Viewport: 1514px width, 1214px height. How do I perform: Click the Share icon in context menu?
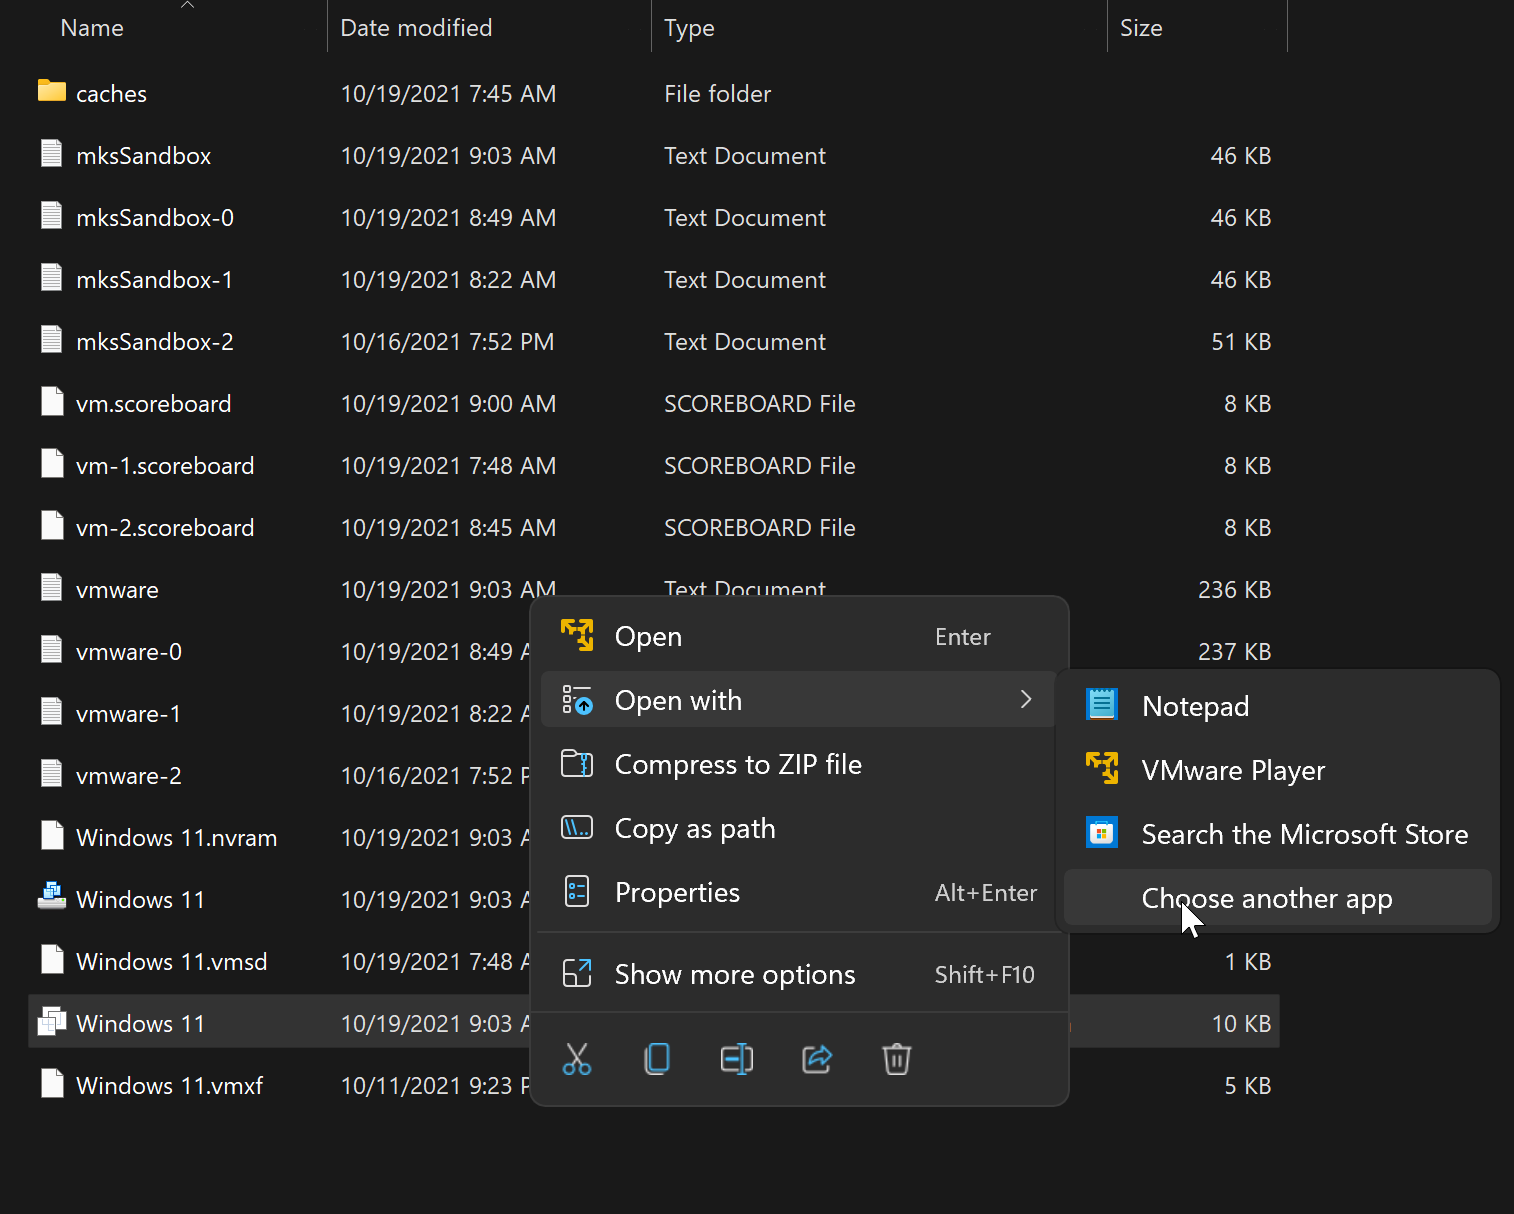(817, 1059)
